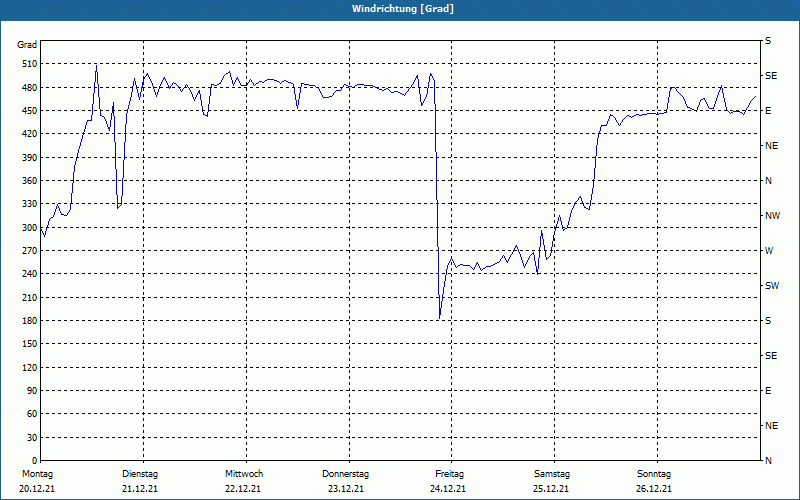Select the 240 degree axis label
800x500 pixels.
coord(30,274)
